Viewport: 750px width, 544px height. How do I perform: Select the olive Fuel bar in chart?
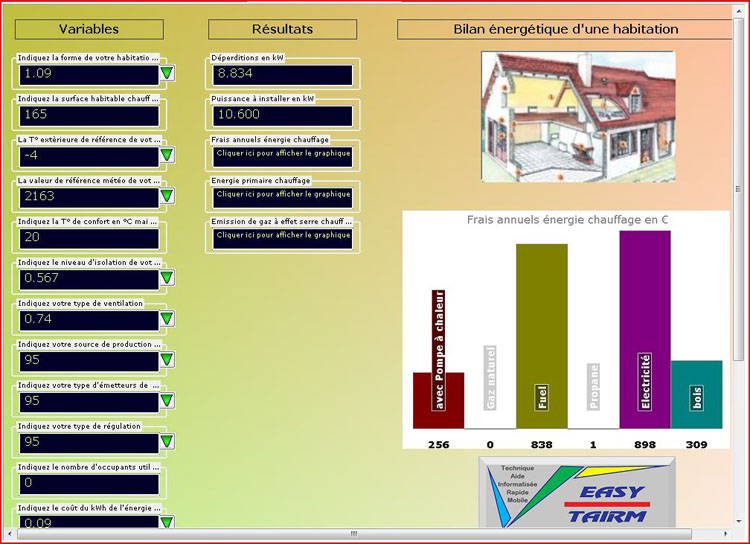(x=541, y=336)
